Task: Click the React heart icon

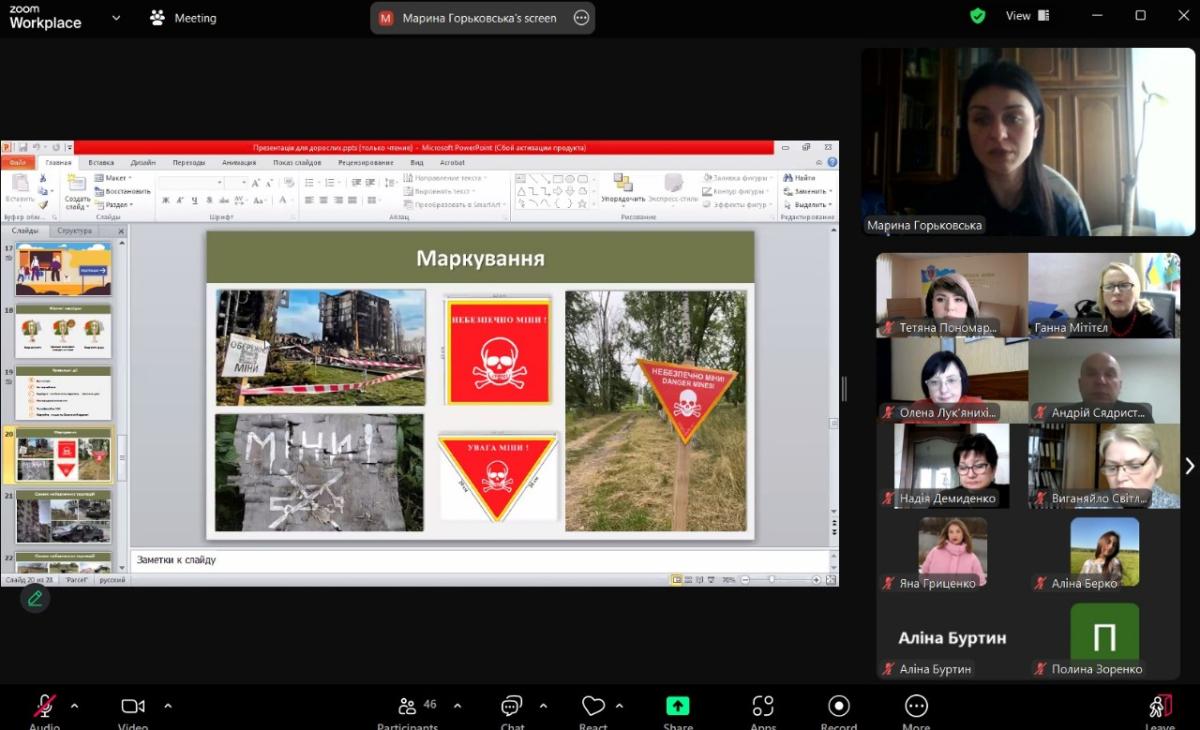Action: (x=593, y=706)
